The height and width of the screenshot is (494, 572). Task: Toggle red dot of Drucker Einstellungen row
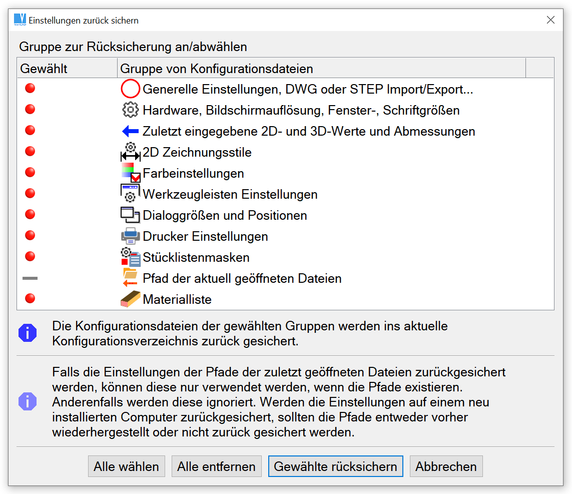tap(30, 235)
